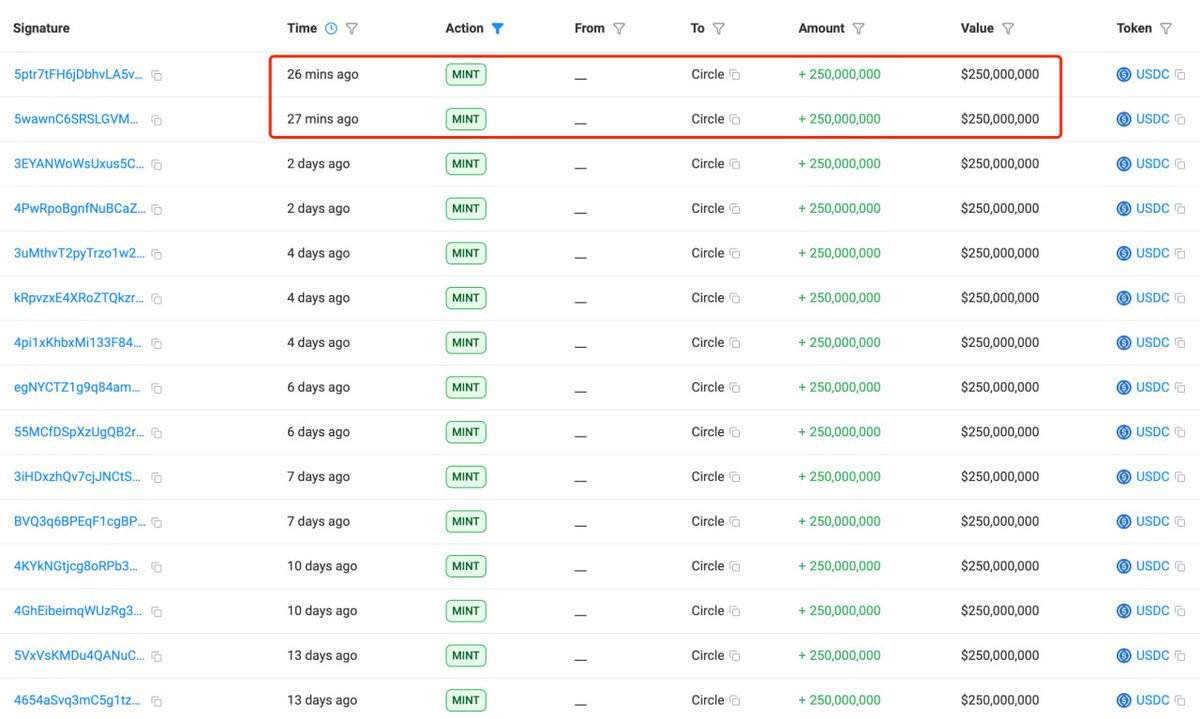Click the filter funnel next to Amount
The width and height of the screenshot is (1200, 719).
pos(860,28)
